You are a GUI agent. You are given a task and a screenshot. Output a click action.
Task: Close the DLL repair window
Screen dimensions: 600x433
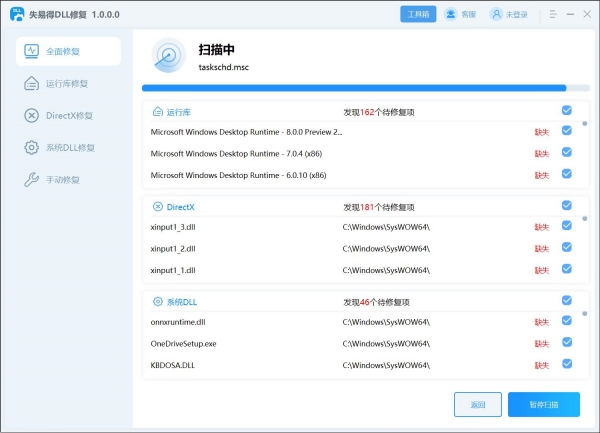pos(587,14)
